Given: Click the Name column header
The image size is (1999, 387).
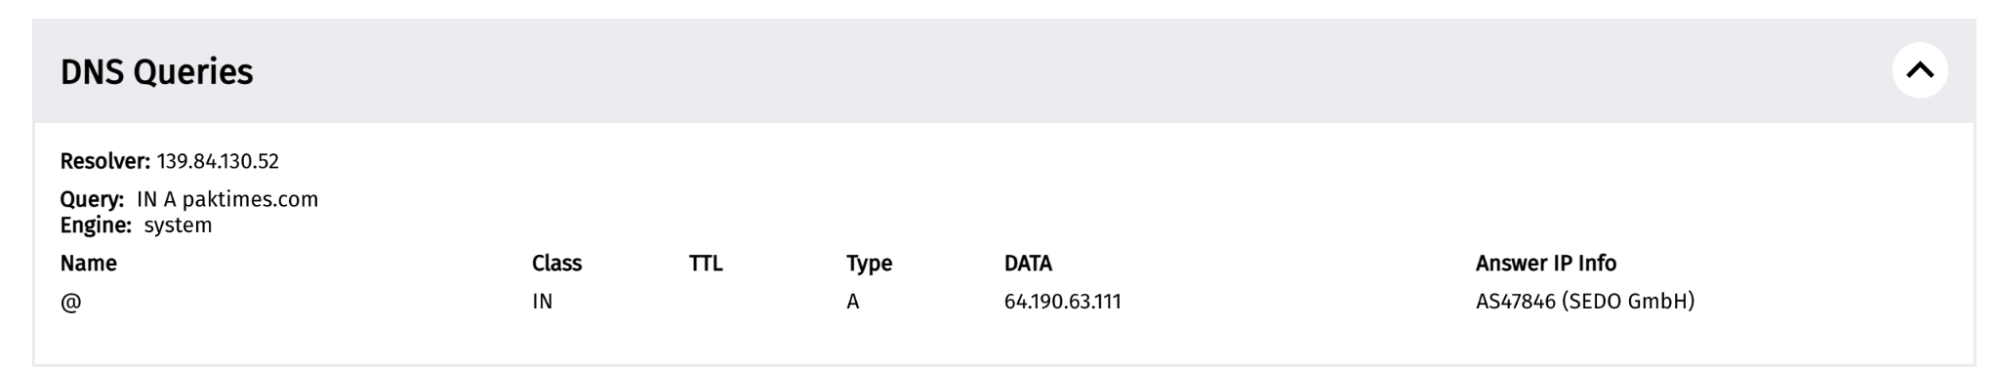Looking at the screenshot, I should coord(88,263).
